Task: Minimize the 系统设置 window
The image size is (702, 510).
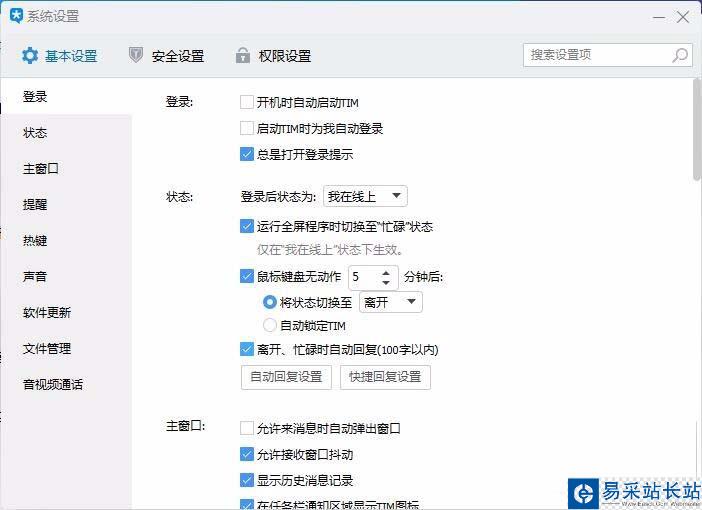Action: 659,17
